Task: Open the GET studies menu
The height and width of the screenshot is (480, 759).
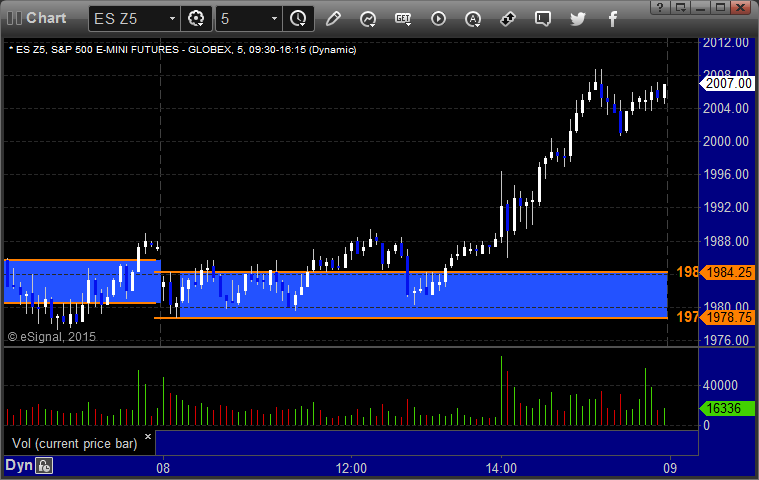Action: 403,19
